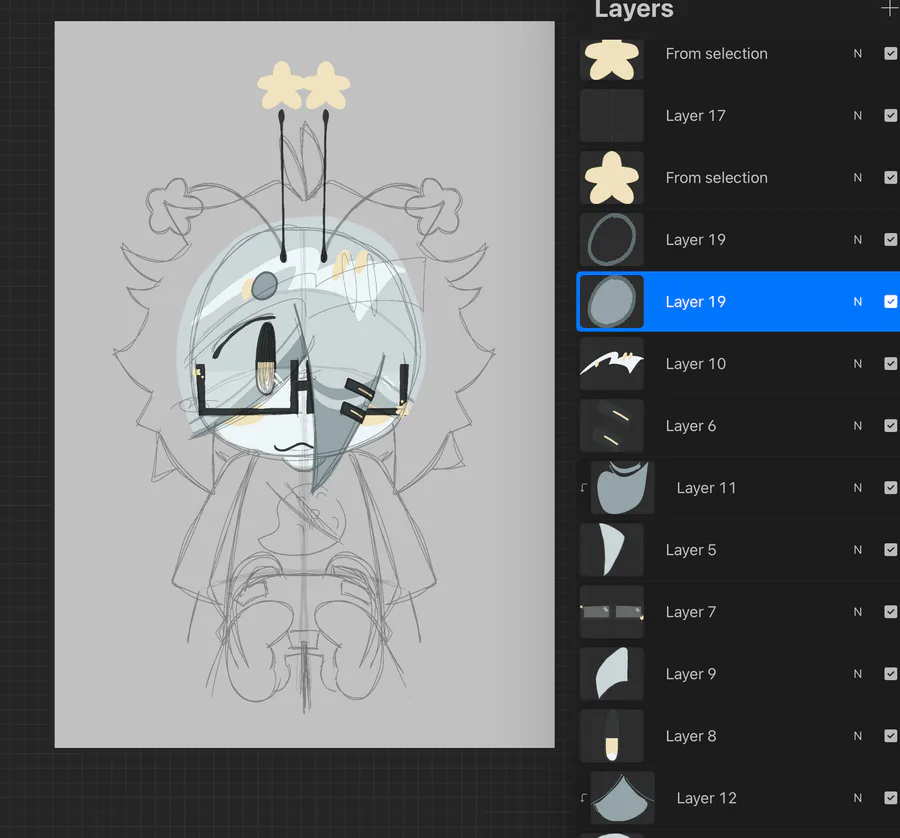Toggle Layer 6 visibility checkbox
Image resolution: width=900 pixels, height=838 pixels.
(x=891, y=425)
